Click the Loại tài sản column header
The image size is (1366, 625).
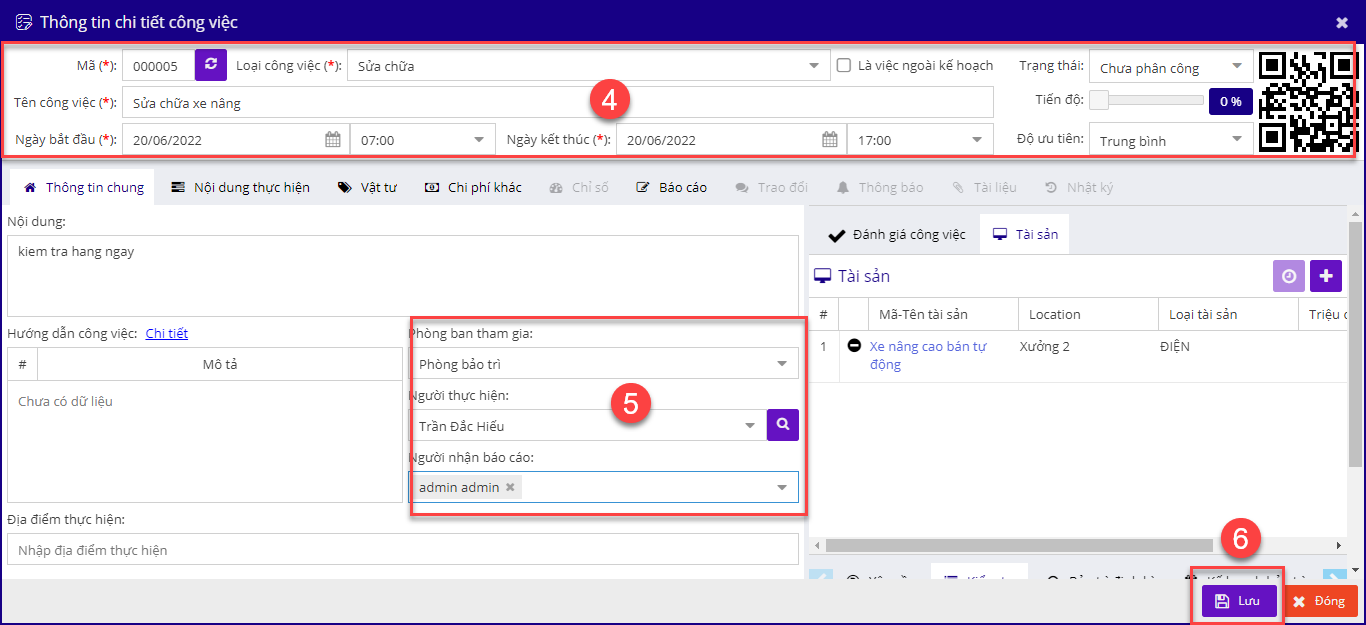(x=1228, y=314)
